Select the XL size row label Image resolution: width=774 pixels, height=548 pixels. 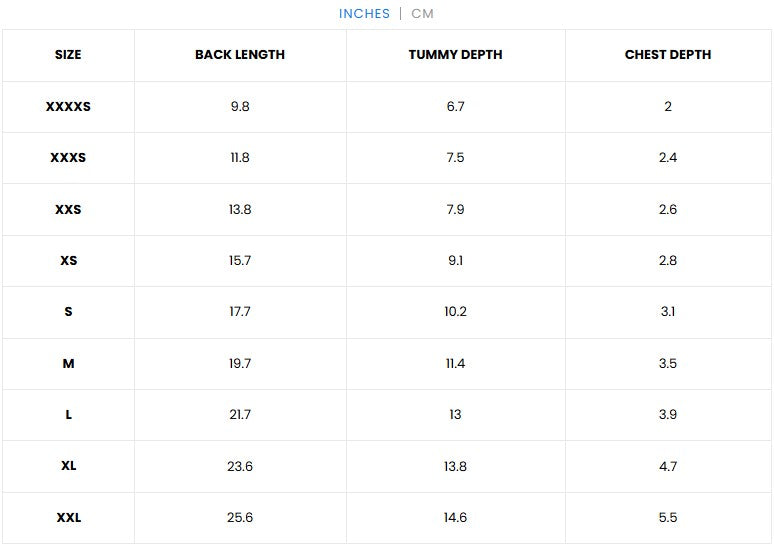[68, 466]
